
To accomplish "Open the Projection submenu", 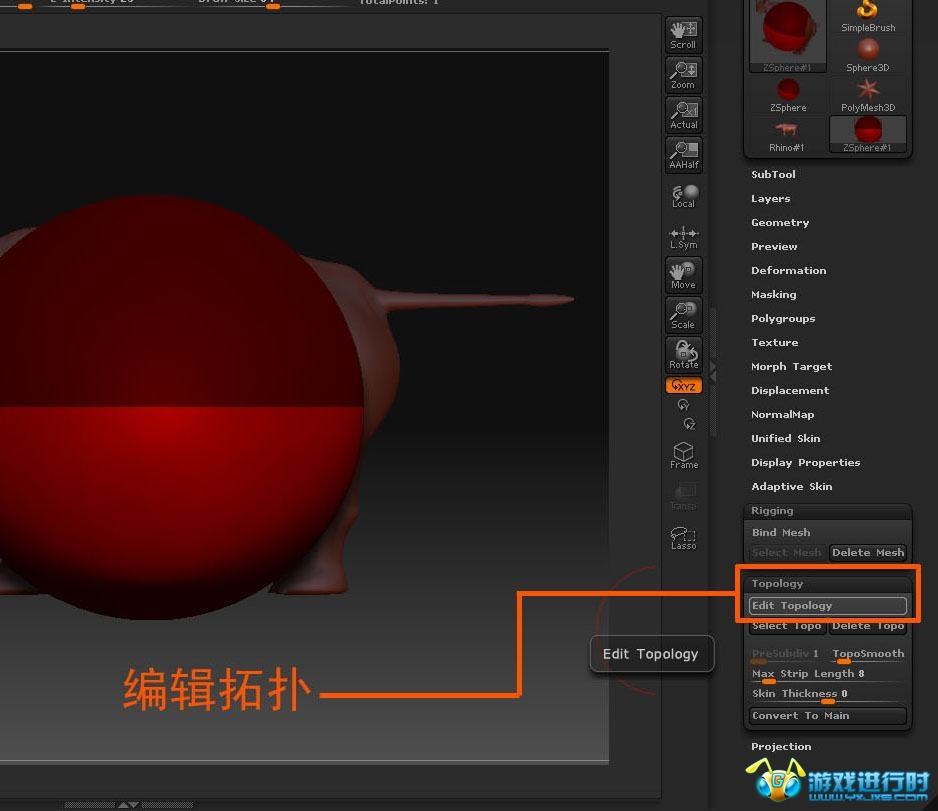I will tap(781, 746).
